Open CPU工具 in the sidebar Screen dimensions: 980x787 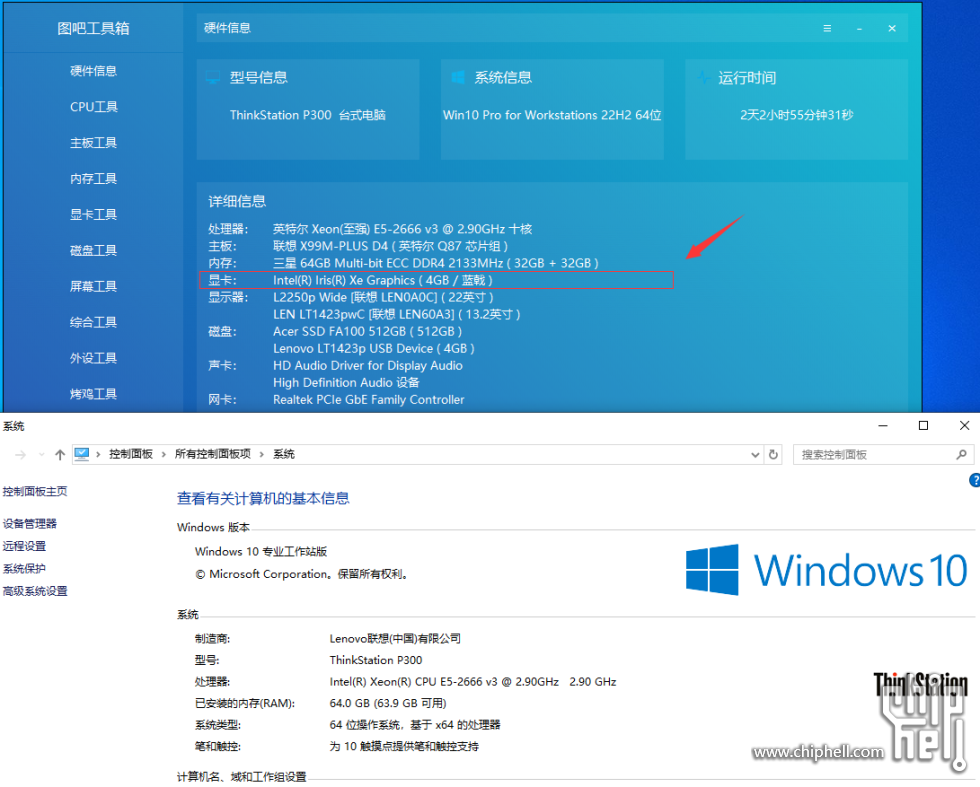point(93,107)
